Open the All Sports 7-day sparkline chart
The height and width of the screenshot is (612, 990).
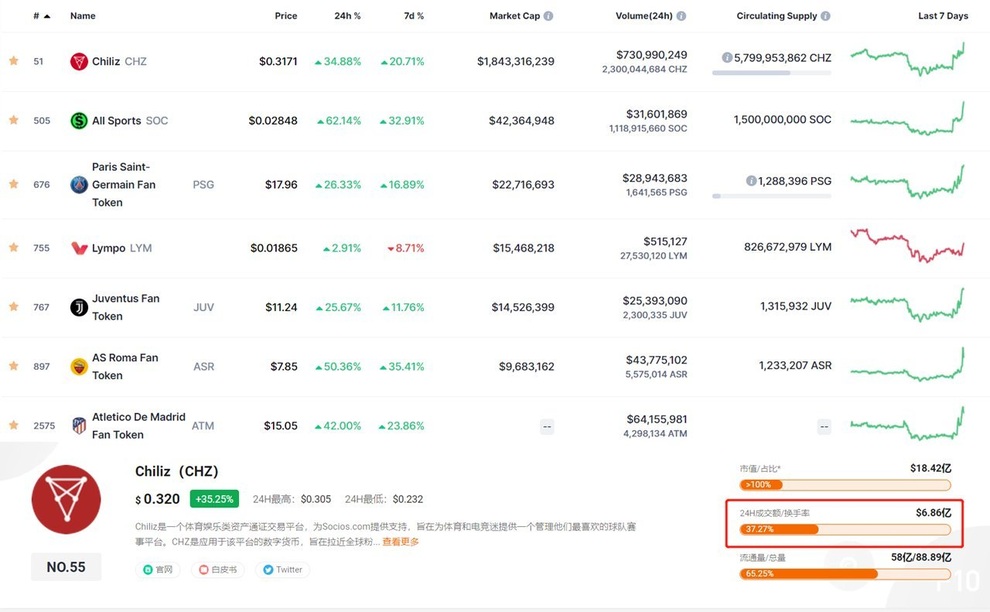click(908, 119)
